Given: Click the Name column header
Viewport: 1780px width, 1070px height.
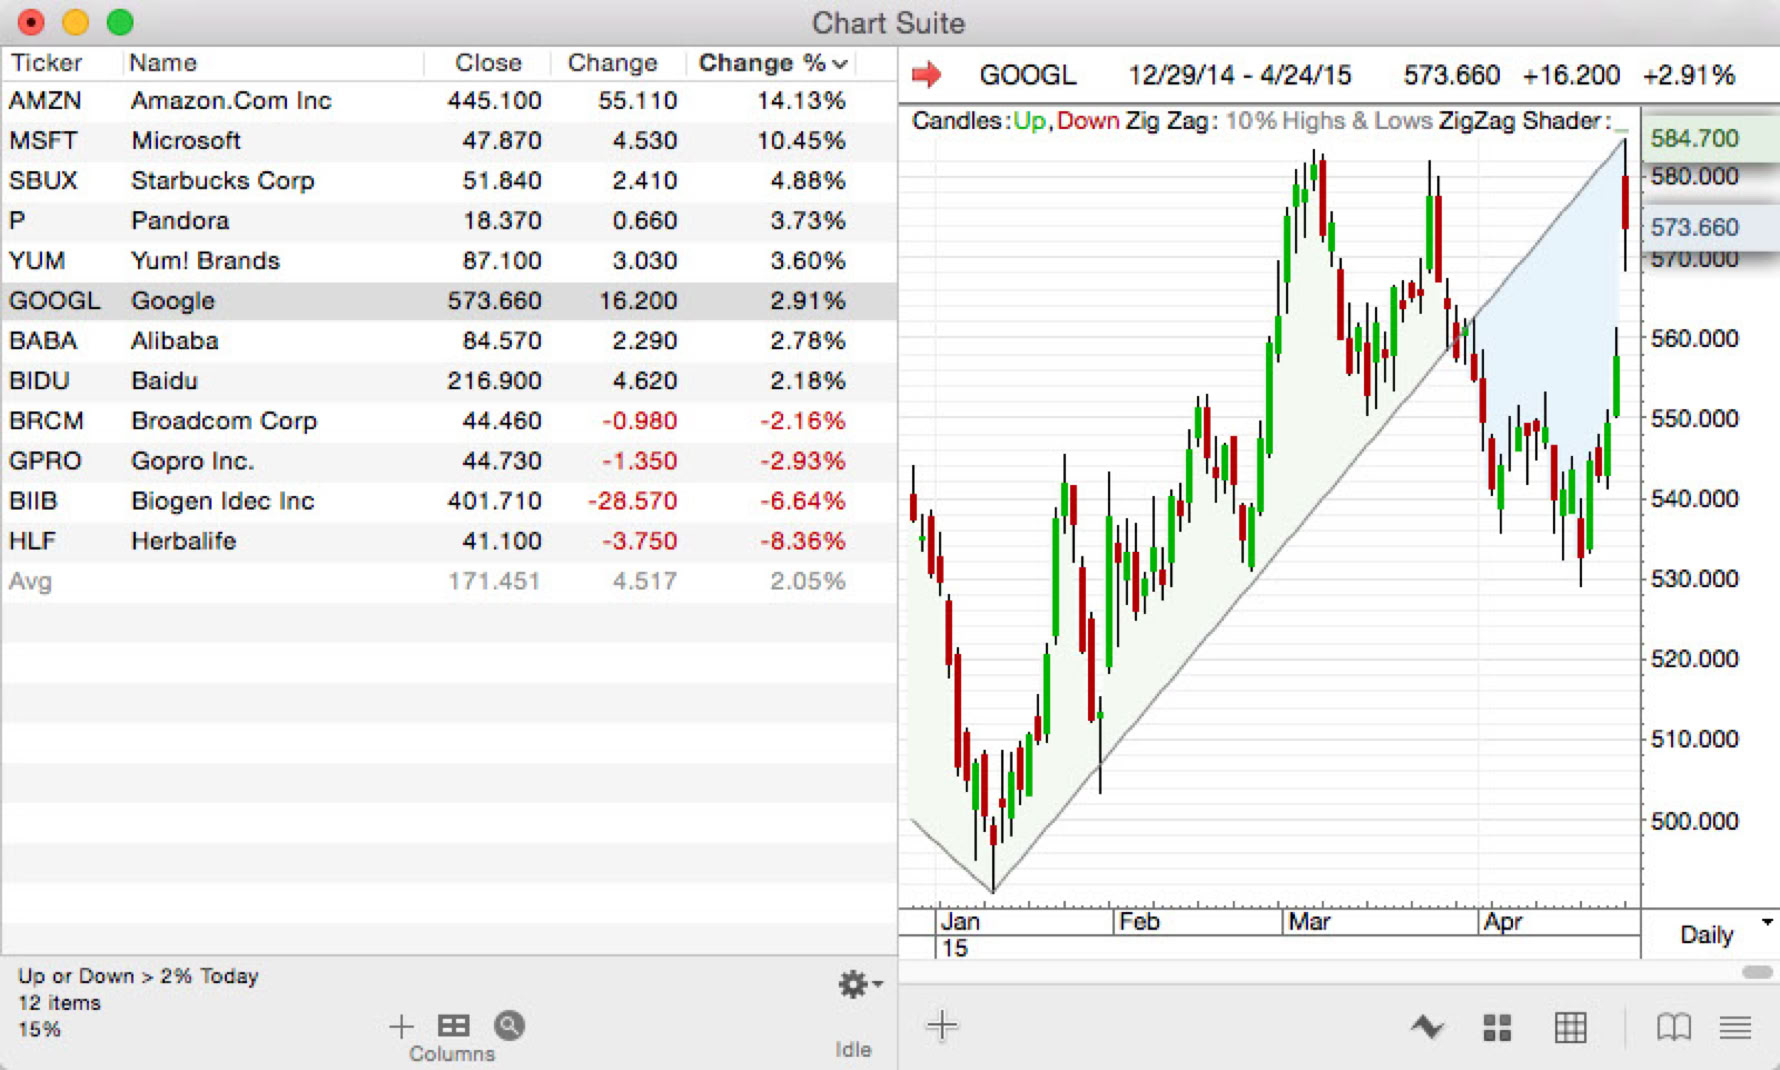Looking at the screenshot, I should pos(163,62).
